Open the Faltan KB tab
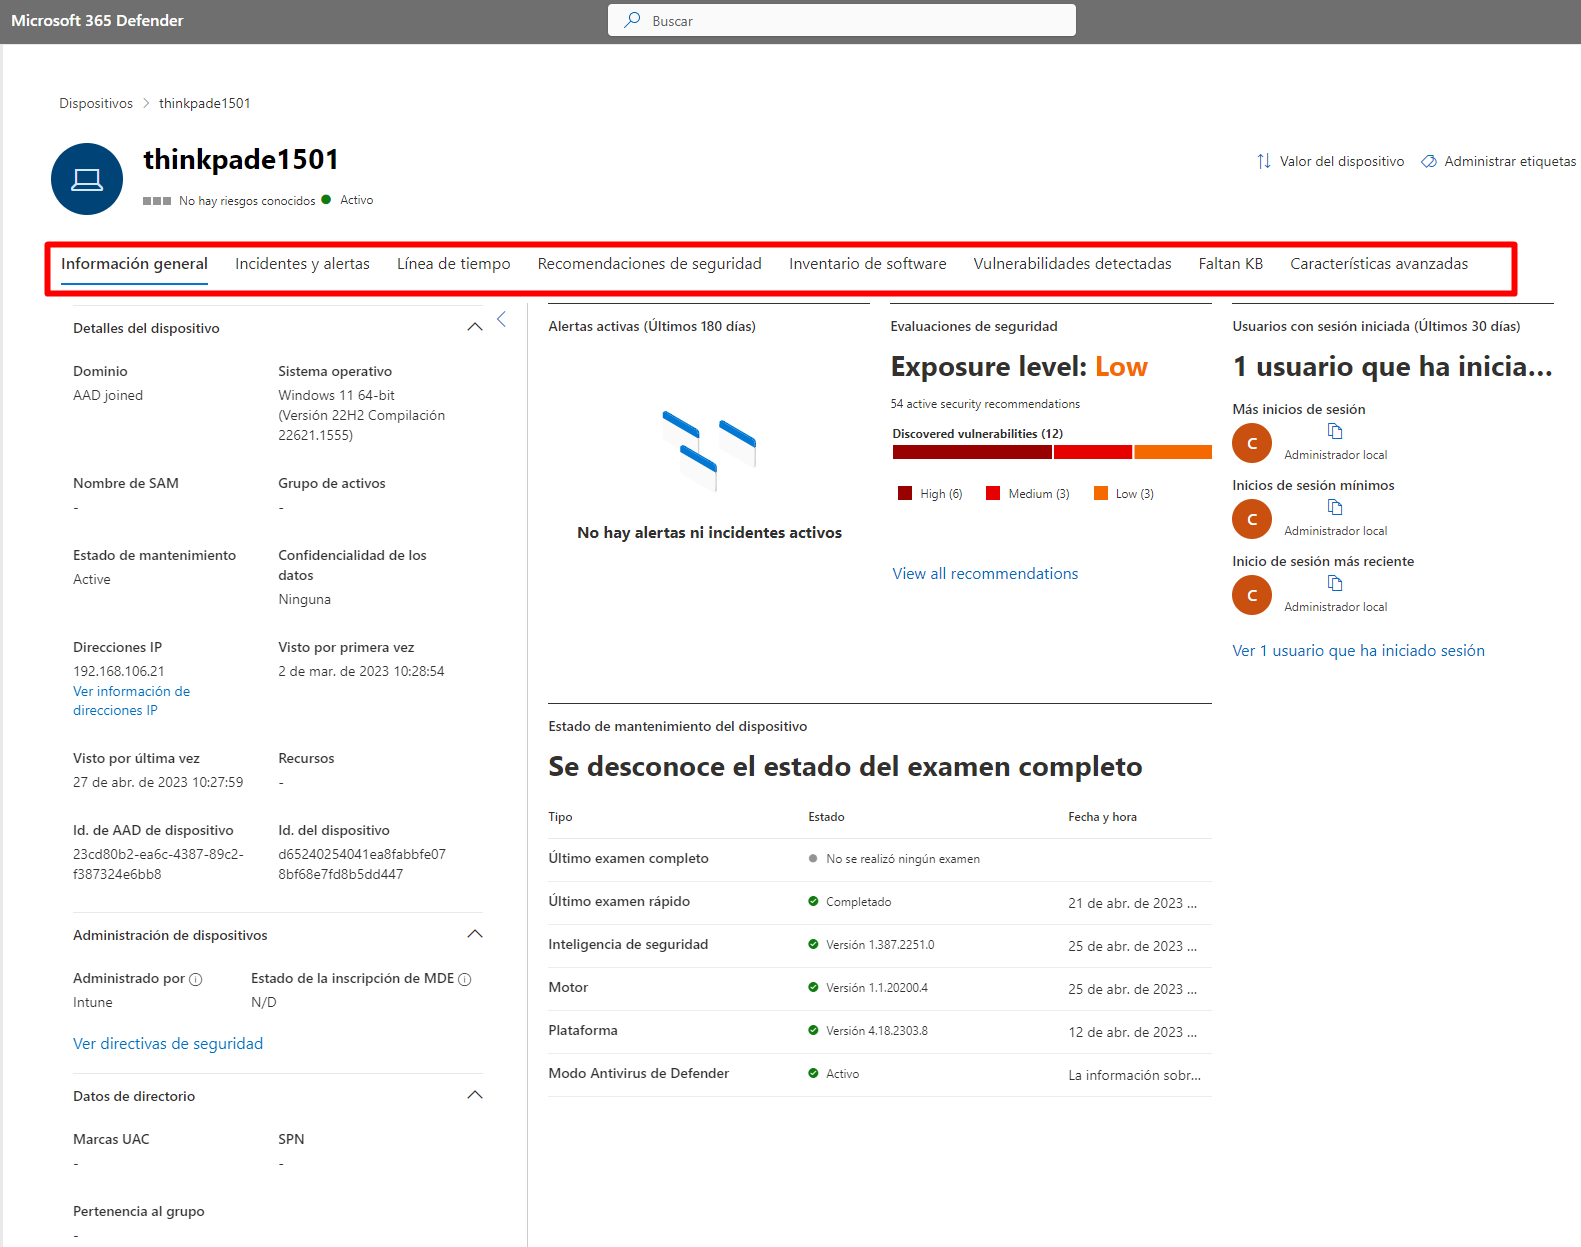This screenshot has height=1247, width=1581. point(1230,264)
